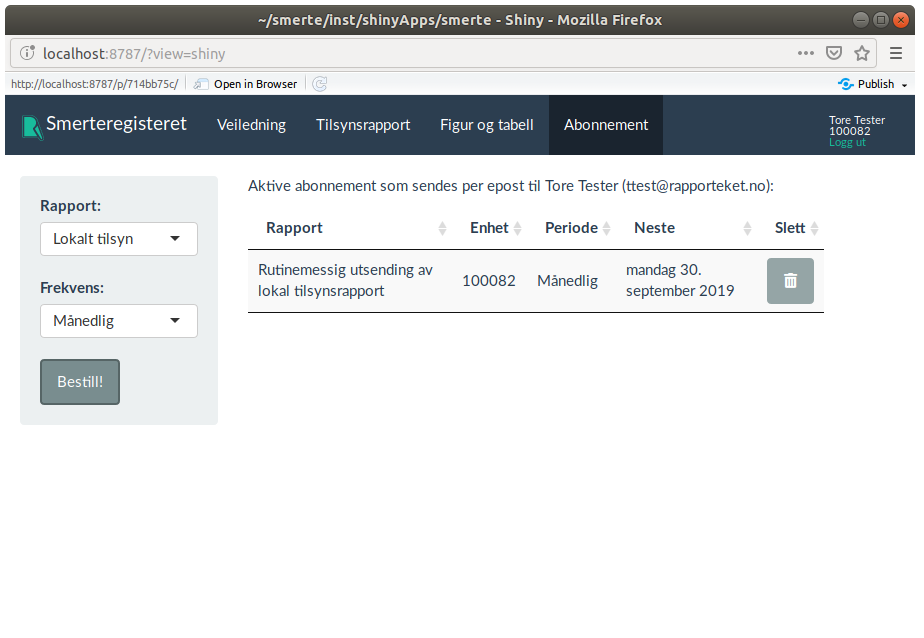This screenshot has height=638, width=924.
Task: Show site information icon in address bar
Action: pos(27,54)
